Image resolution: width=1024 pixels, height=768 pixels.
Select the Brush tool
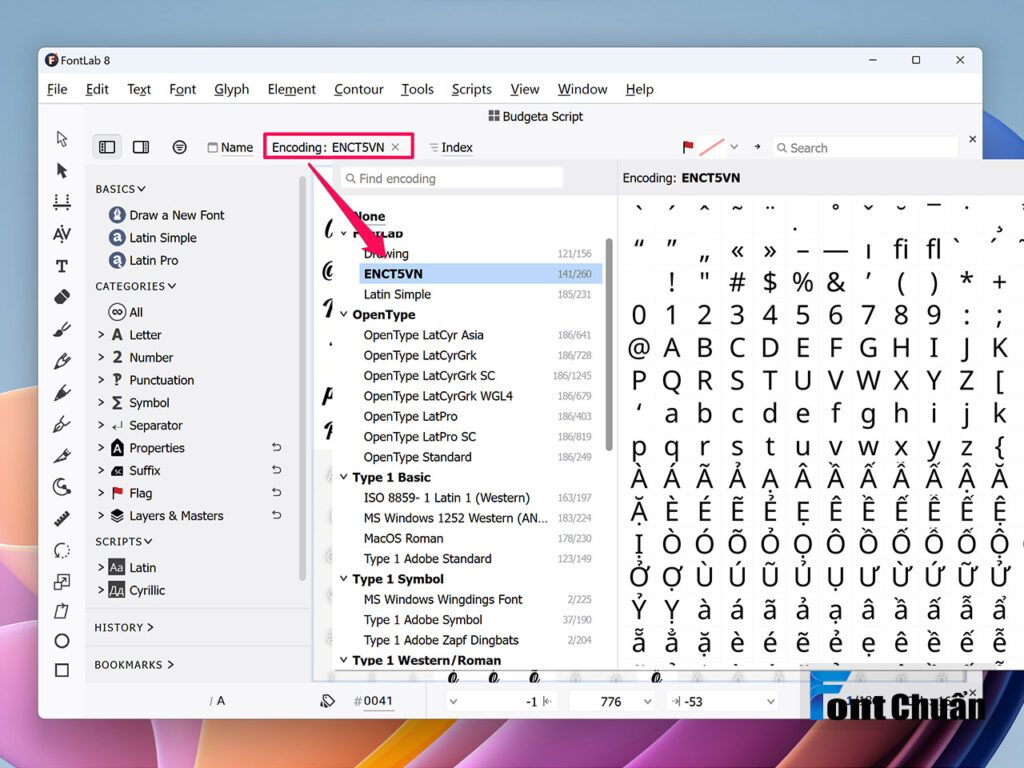coord(62,329)
